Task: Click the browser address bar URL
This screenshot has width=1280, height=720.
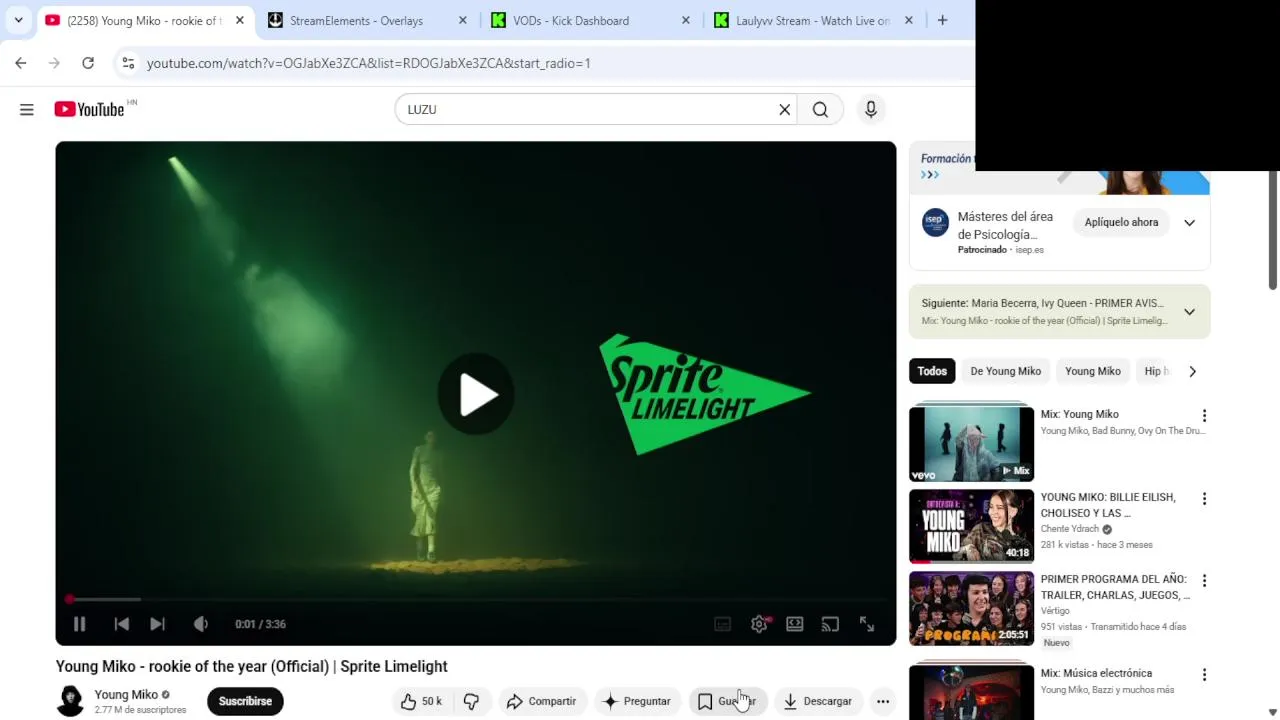Action: coord(369,63)
